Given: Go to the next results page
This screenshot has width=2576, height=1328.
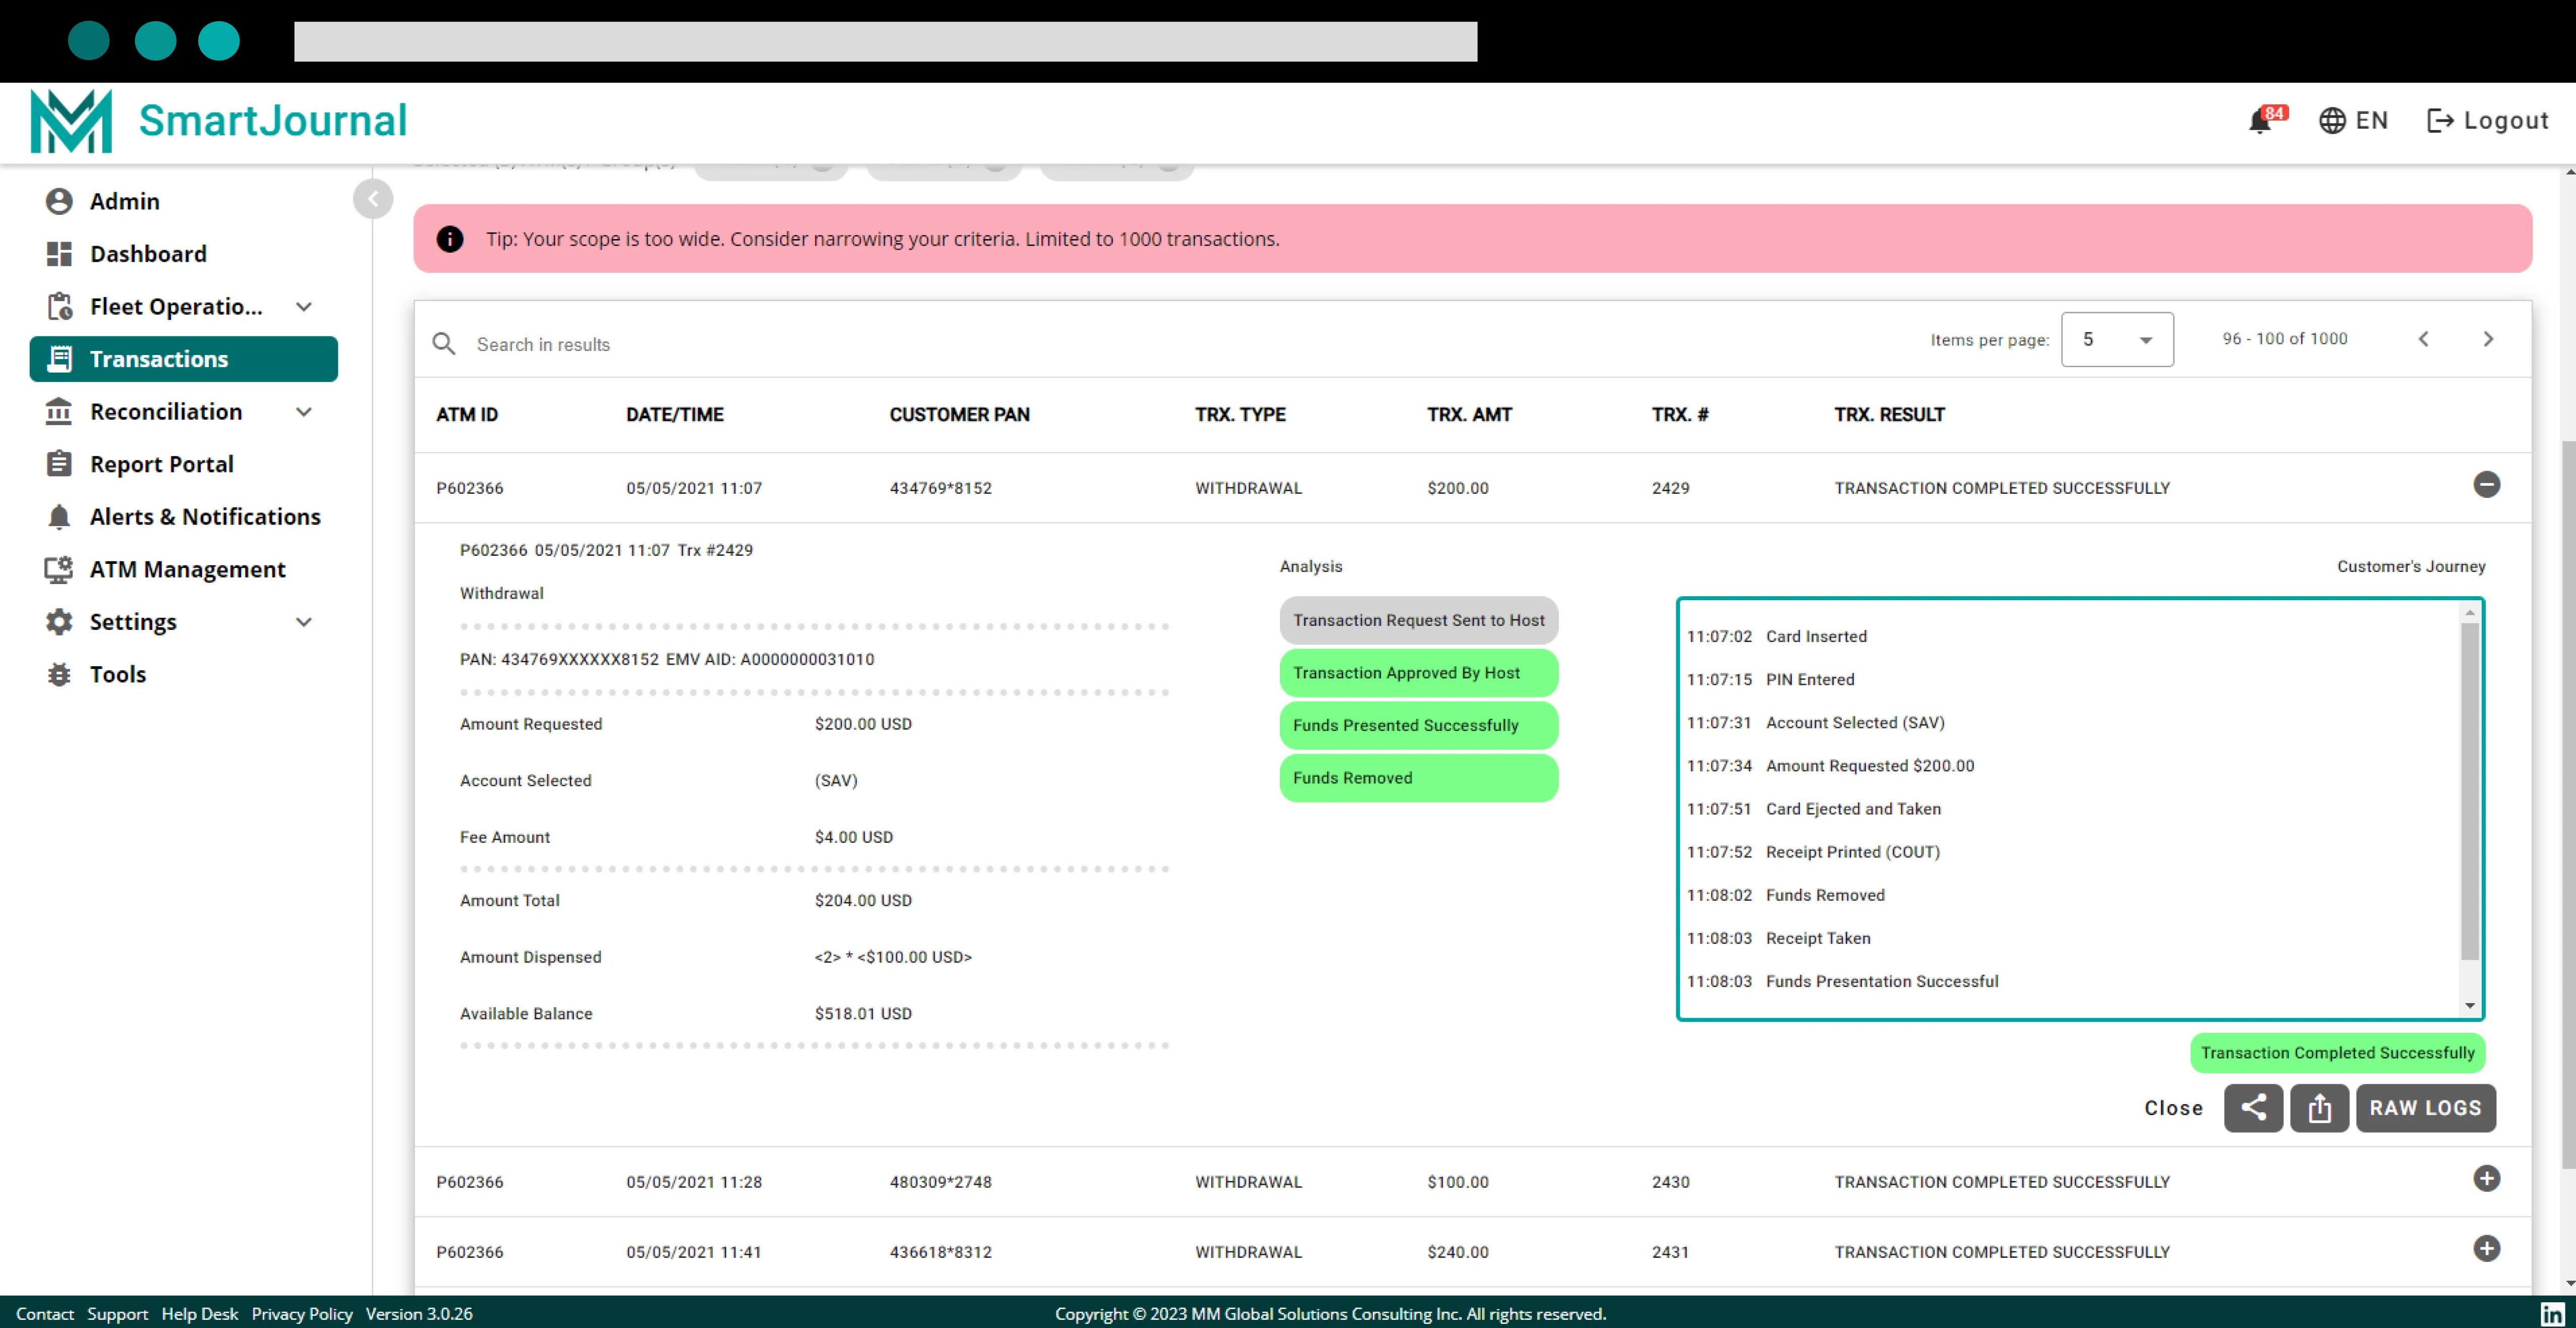Looking at the screenshot, I should click(2488, 339).
